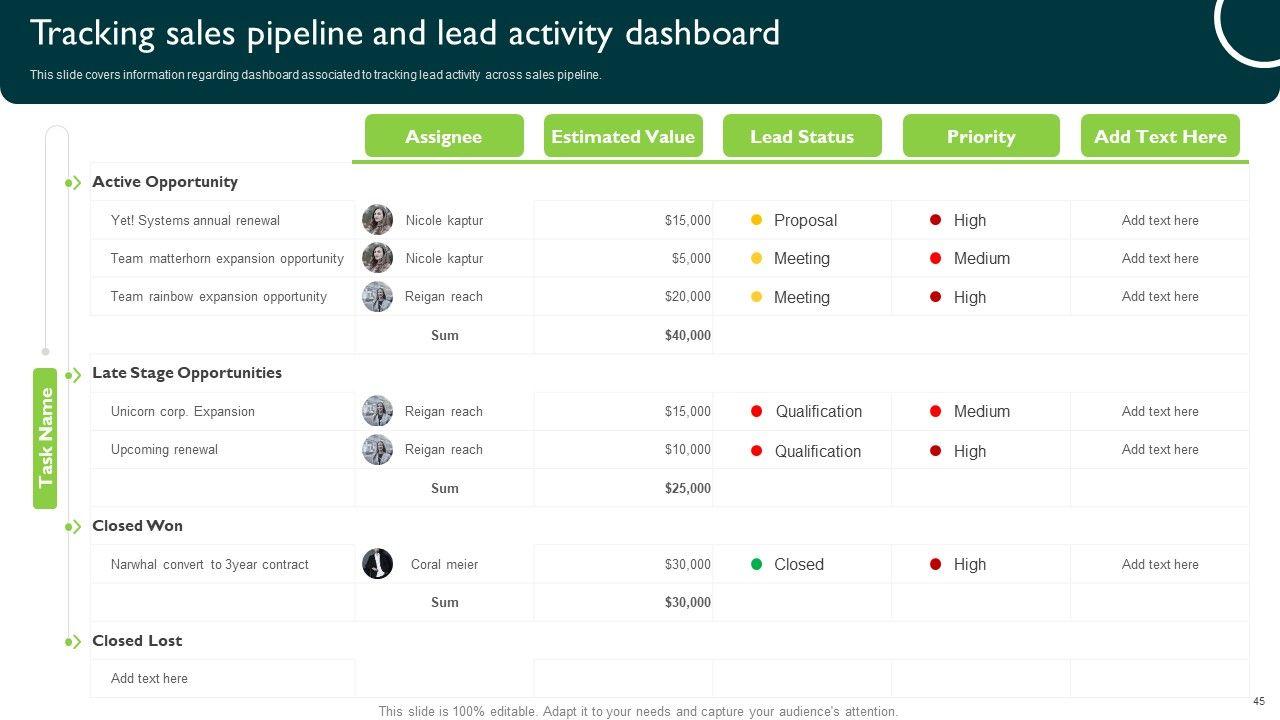This screenshot has height=720, width=1280.
Task: Click the Add Text Here header button
Action: click(x=1160, y=136)
